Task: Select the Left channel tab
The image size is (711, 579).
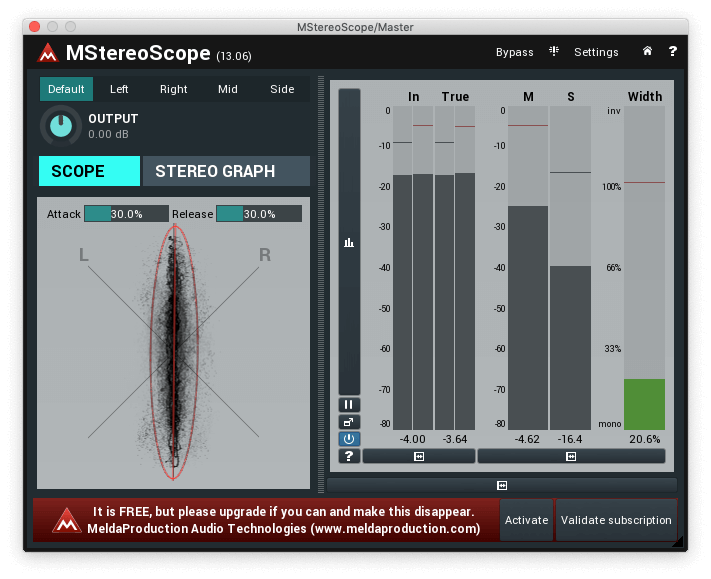Action: point(119,89)
